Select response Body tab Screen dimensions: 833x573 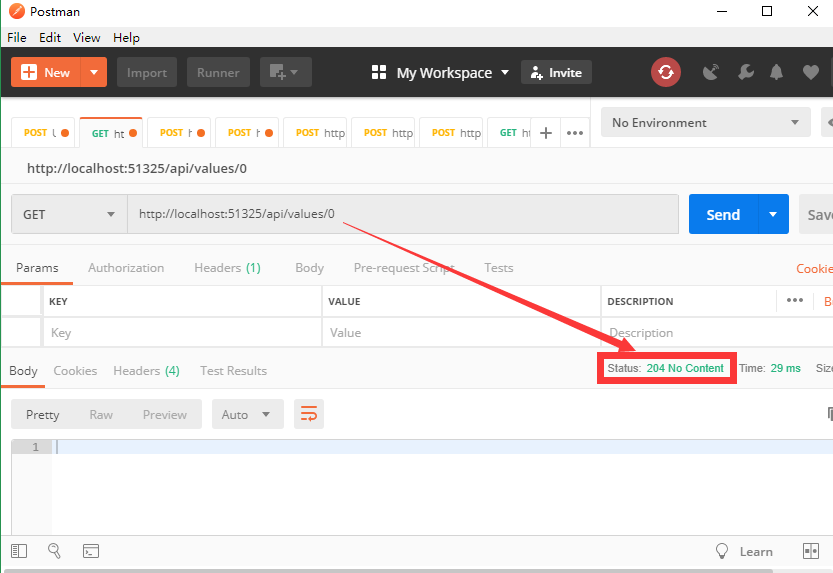click(23, 371)
